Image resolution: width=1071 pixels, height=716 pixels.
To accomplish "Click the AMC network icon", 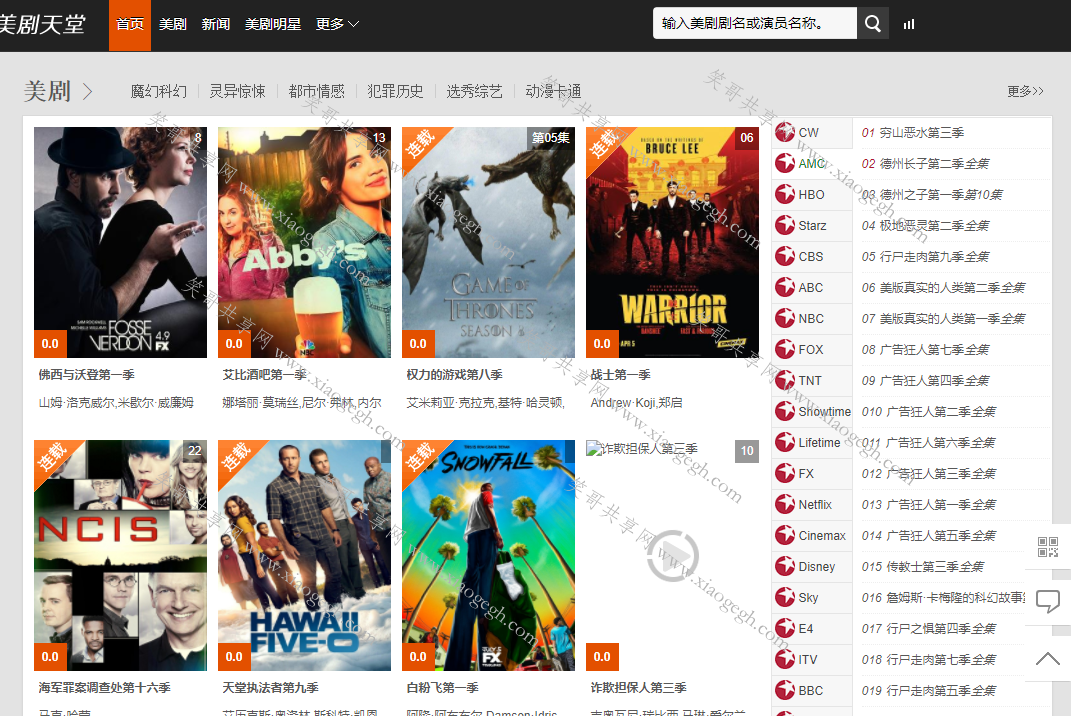I will [785, 163].
